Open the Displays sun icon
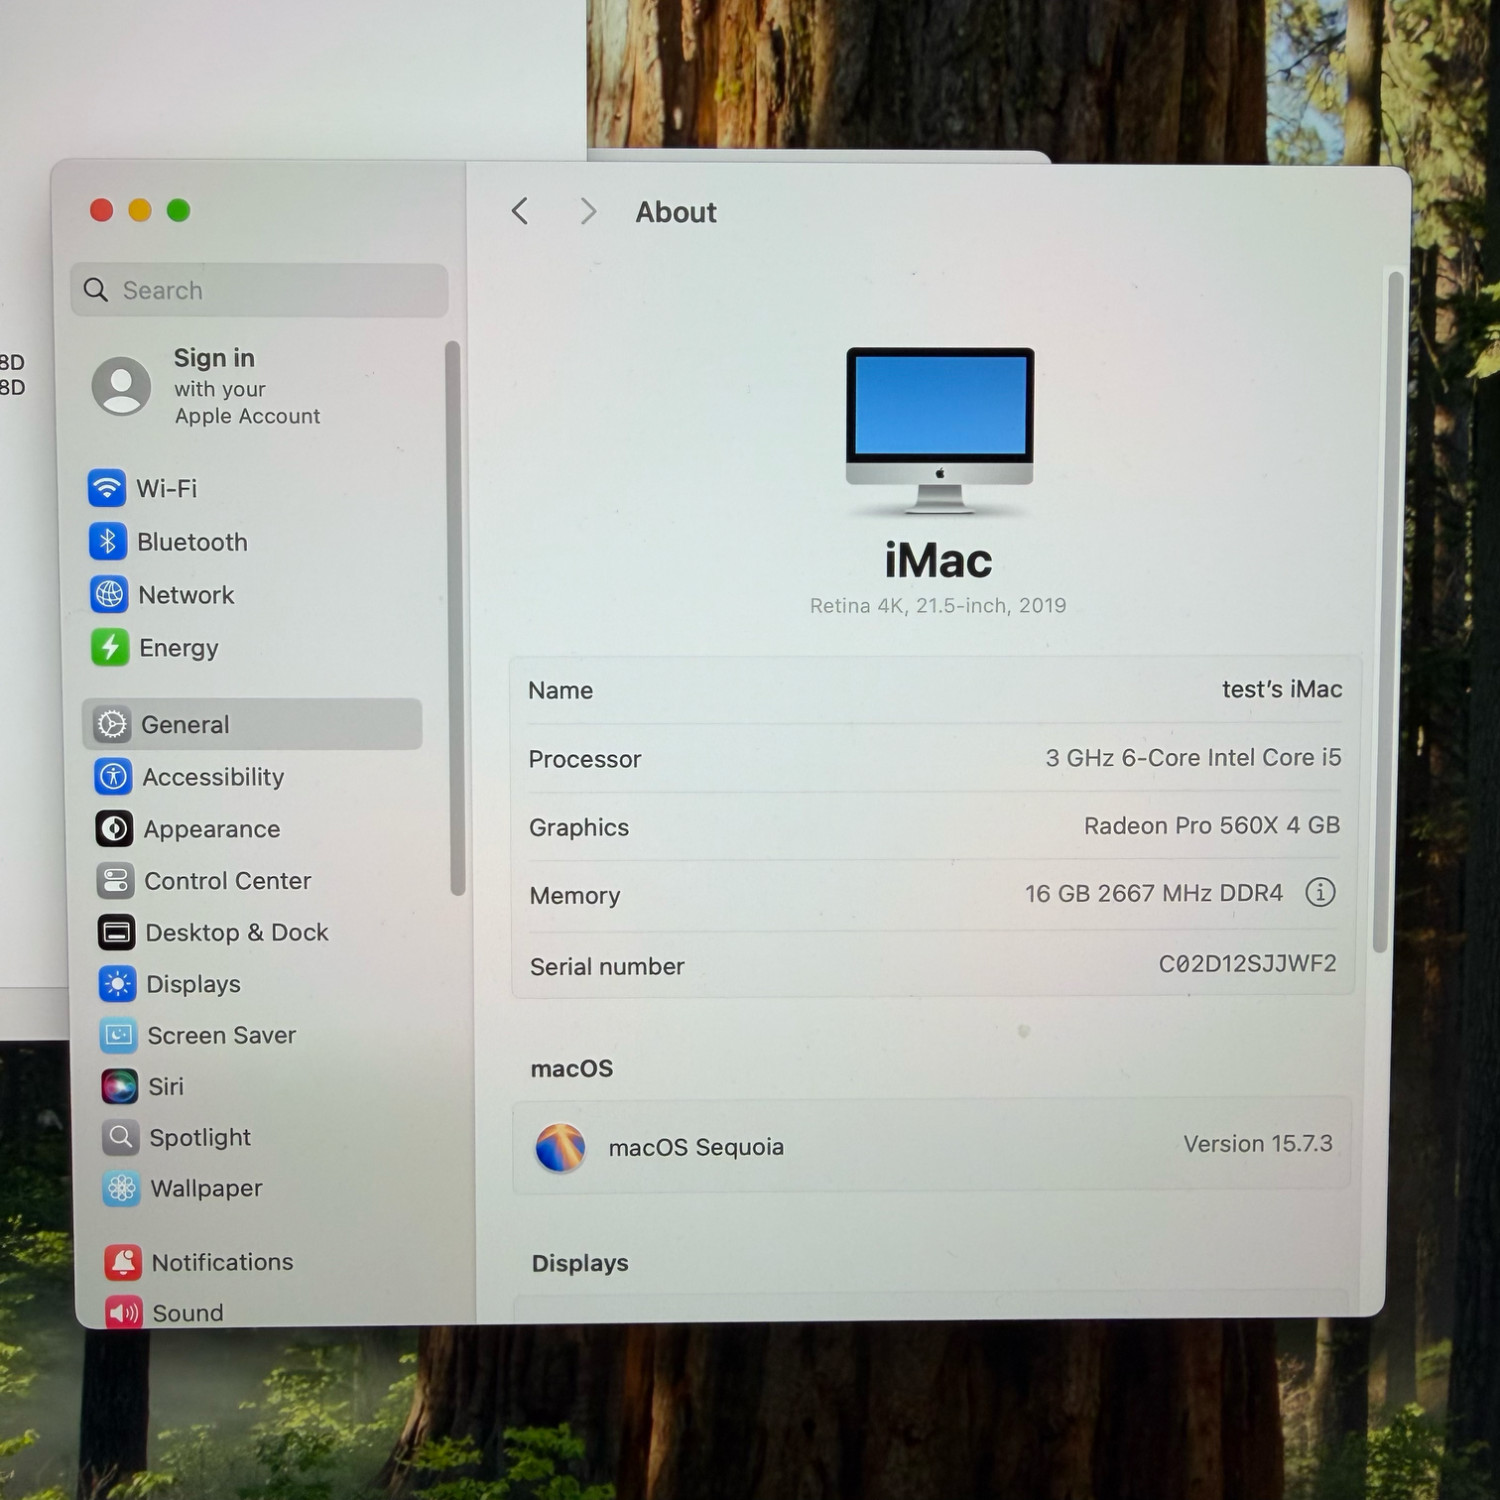The image size is (1500, 1500). pos(117,984)
